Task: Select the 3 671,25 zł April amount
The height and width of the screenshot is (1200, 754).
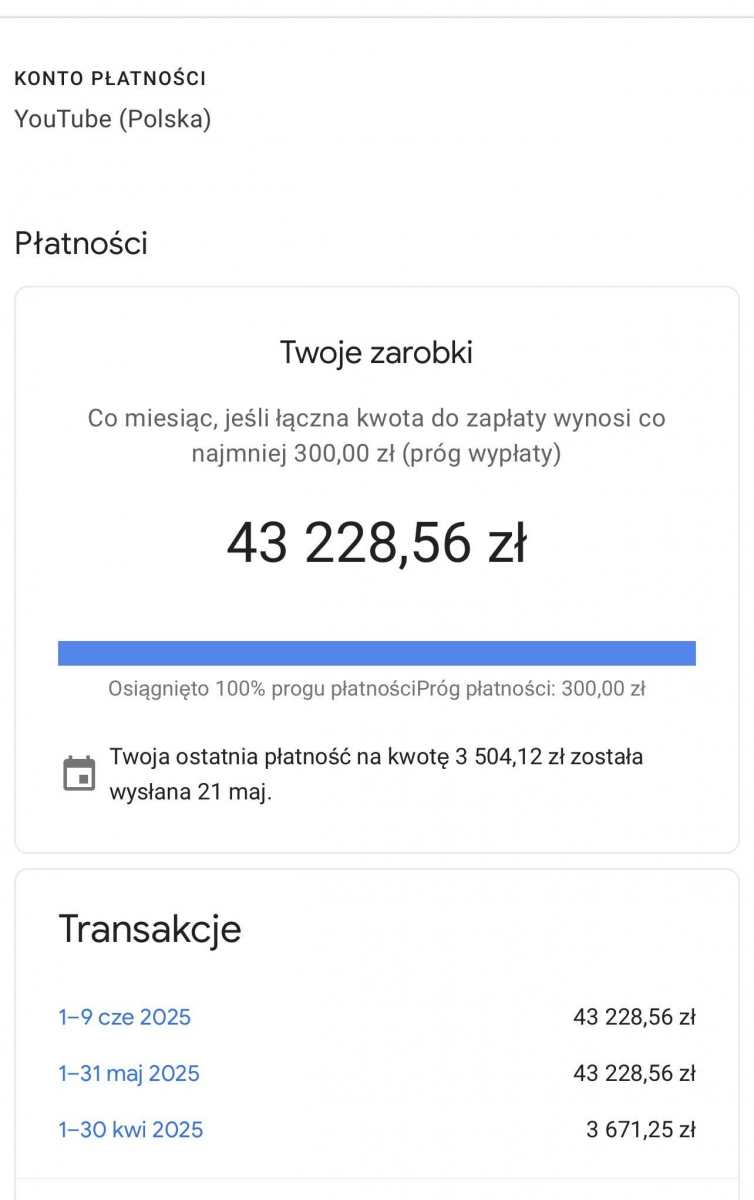Action: [640, 1130]
